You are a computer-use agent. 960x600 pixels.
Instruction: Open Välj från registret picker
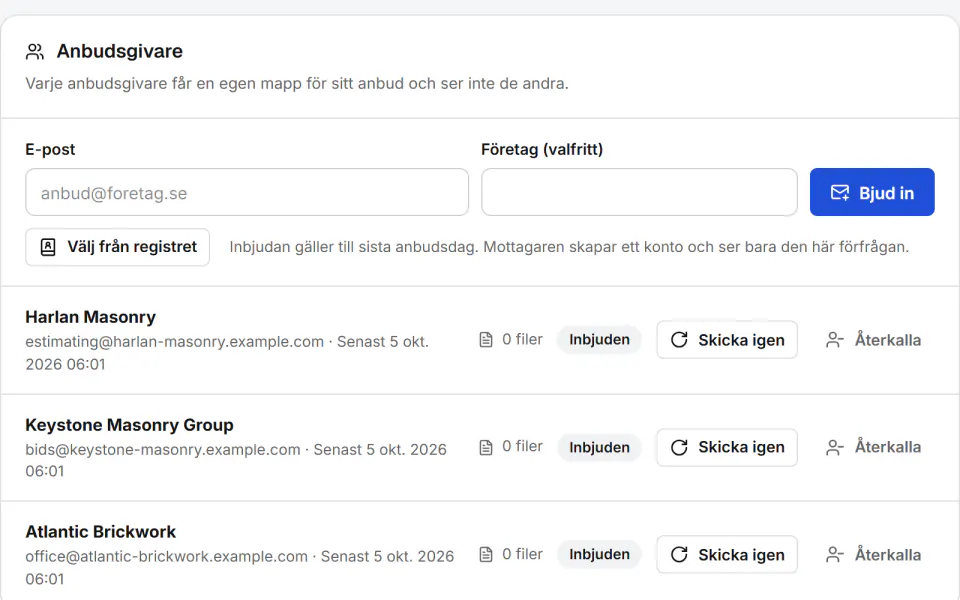click(118, 247)
